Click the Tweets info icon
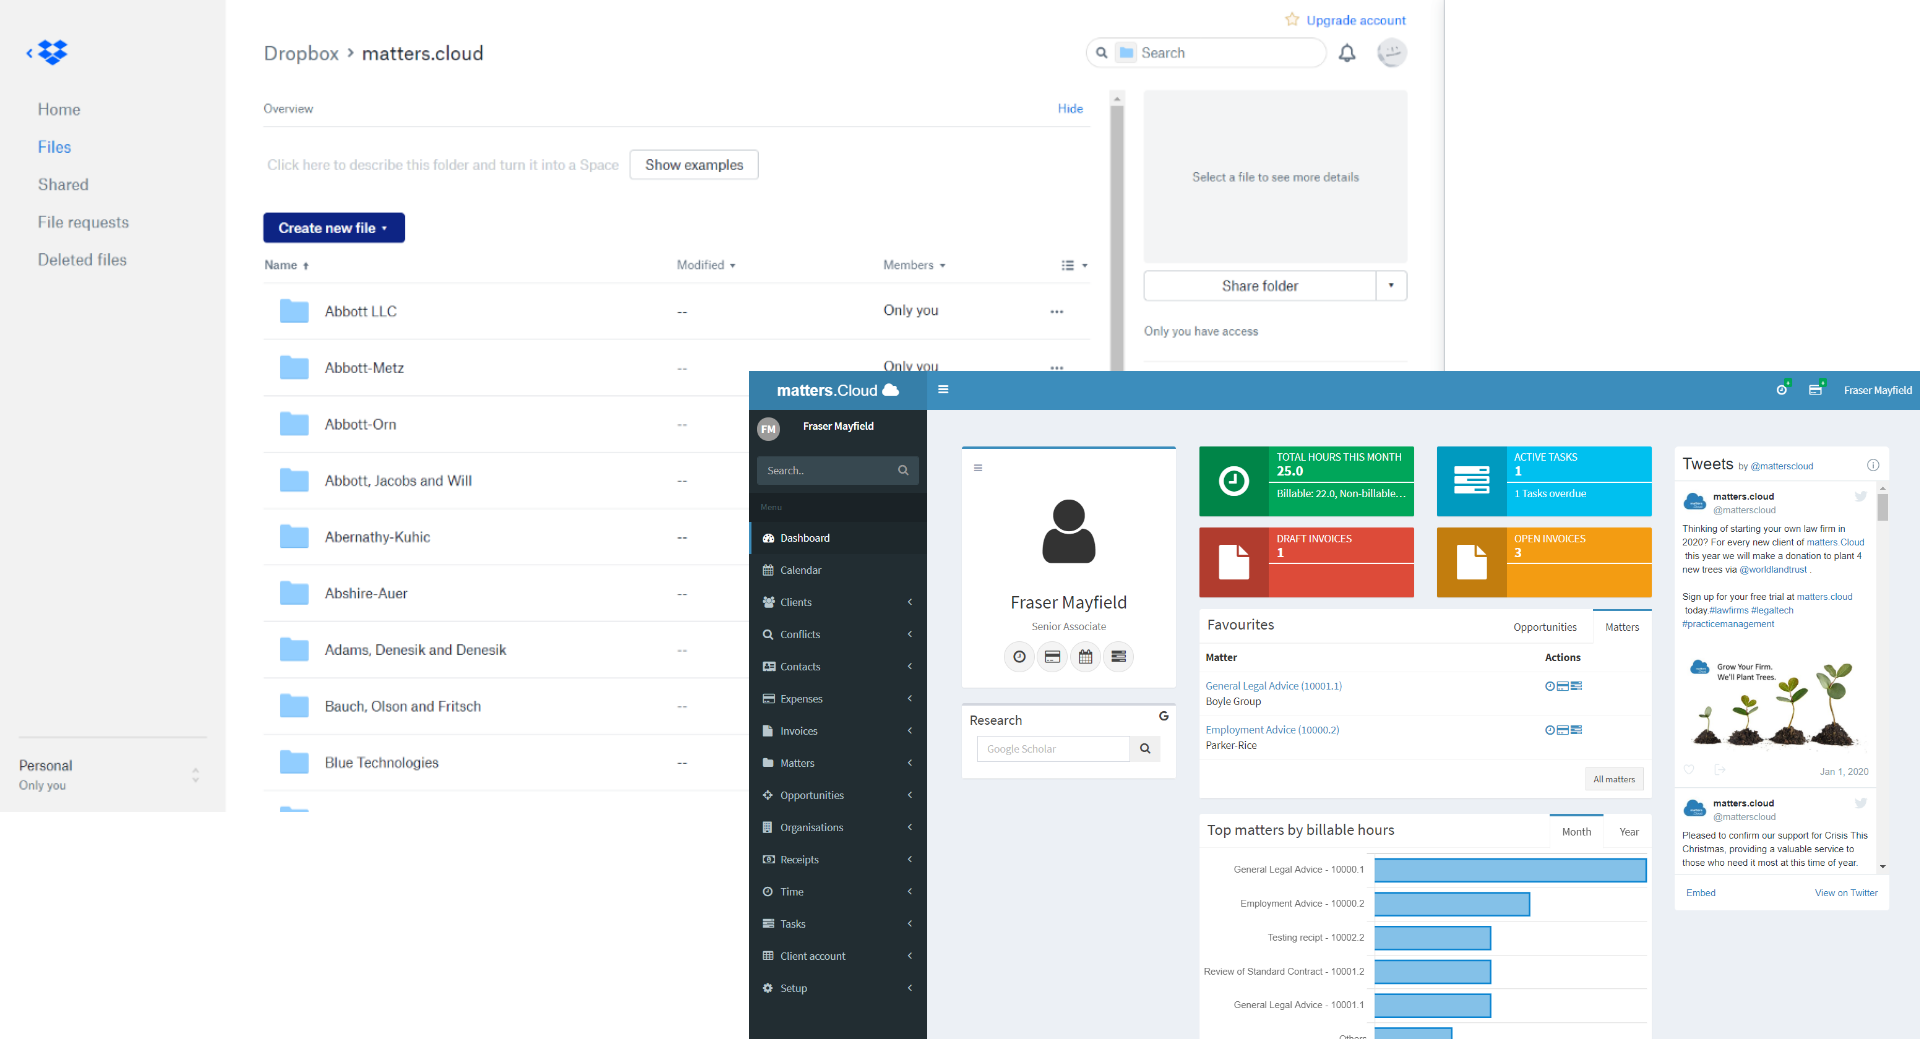The height and width of the screenshot is (1040, 1920). (x=1873, y=465)
